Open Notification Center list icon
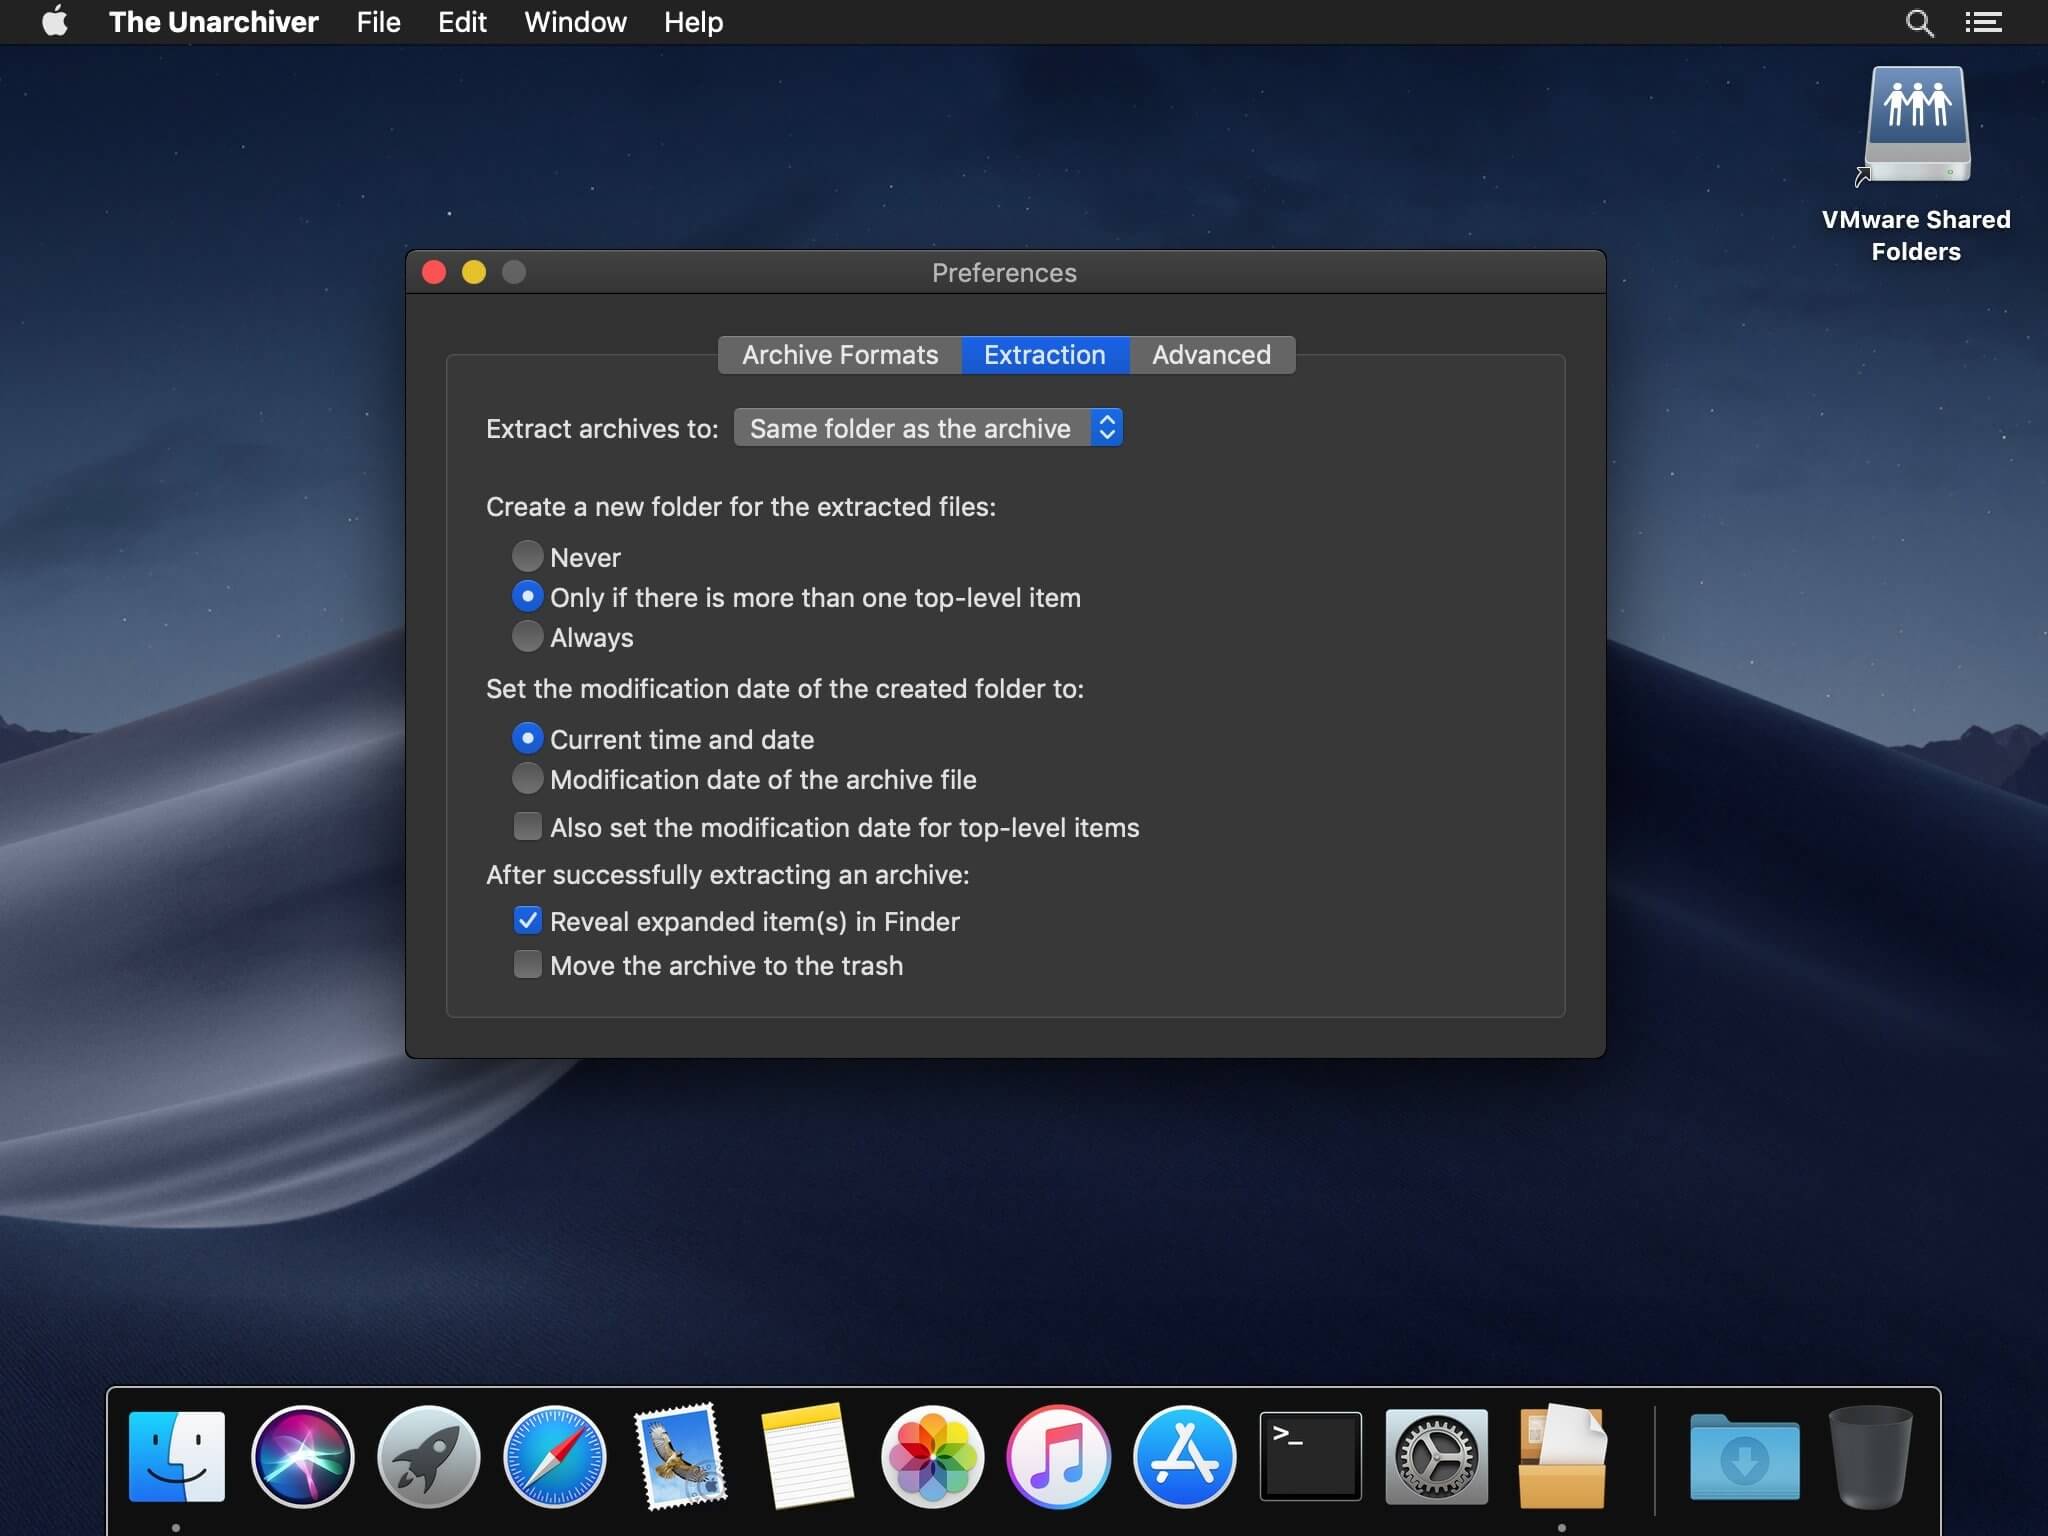This screenshot has width=2048, height=1536. point(1983,22)
